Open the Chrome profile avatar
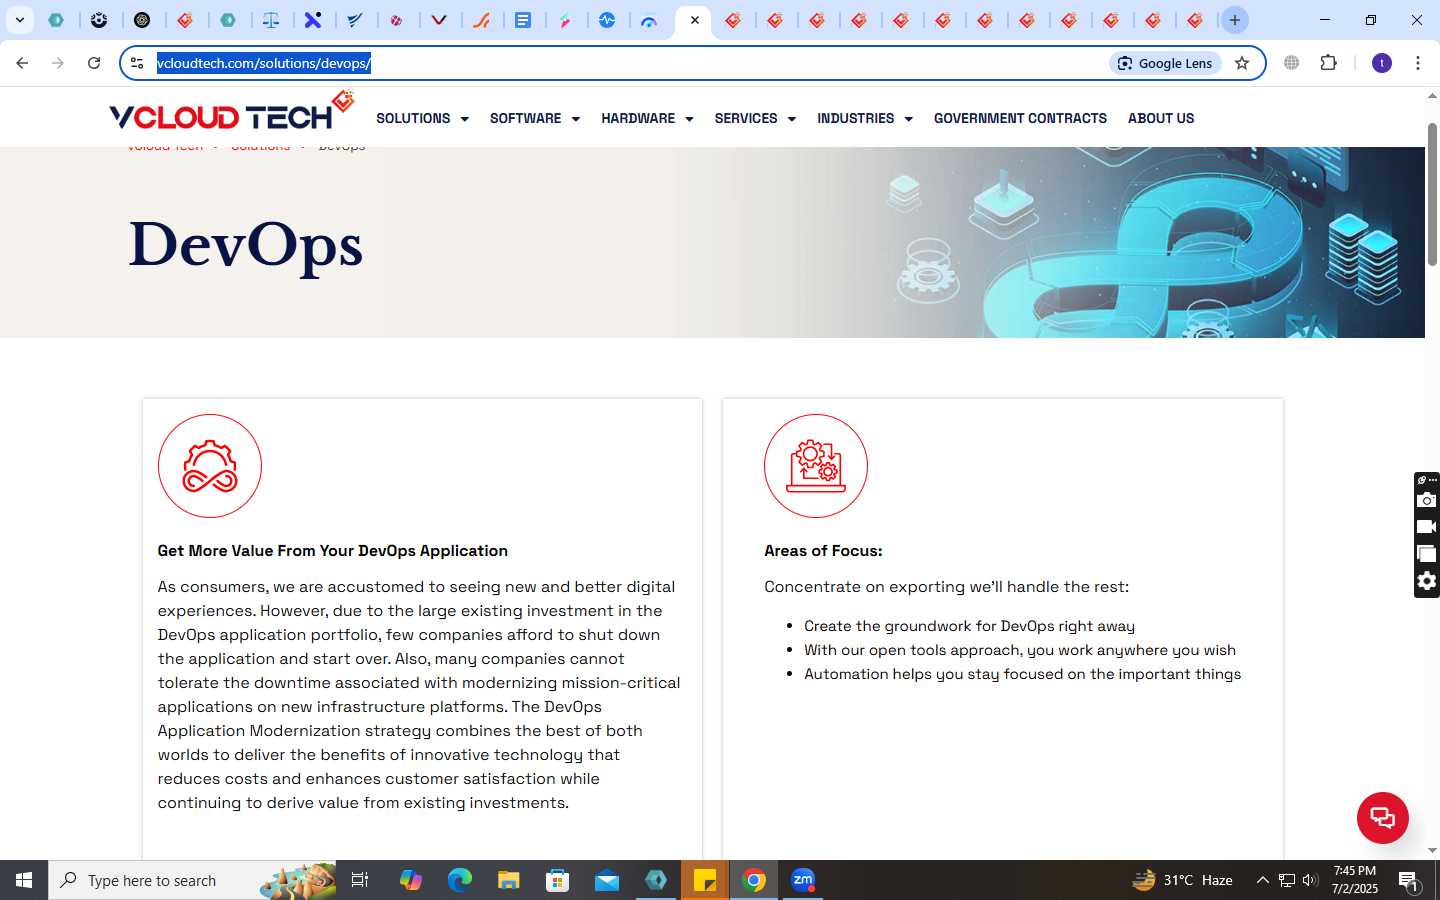 click(x=1382, y=63)
